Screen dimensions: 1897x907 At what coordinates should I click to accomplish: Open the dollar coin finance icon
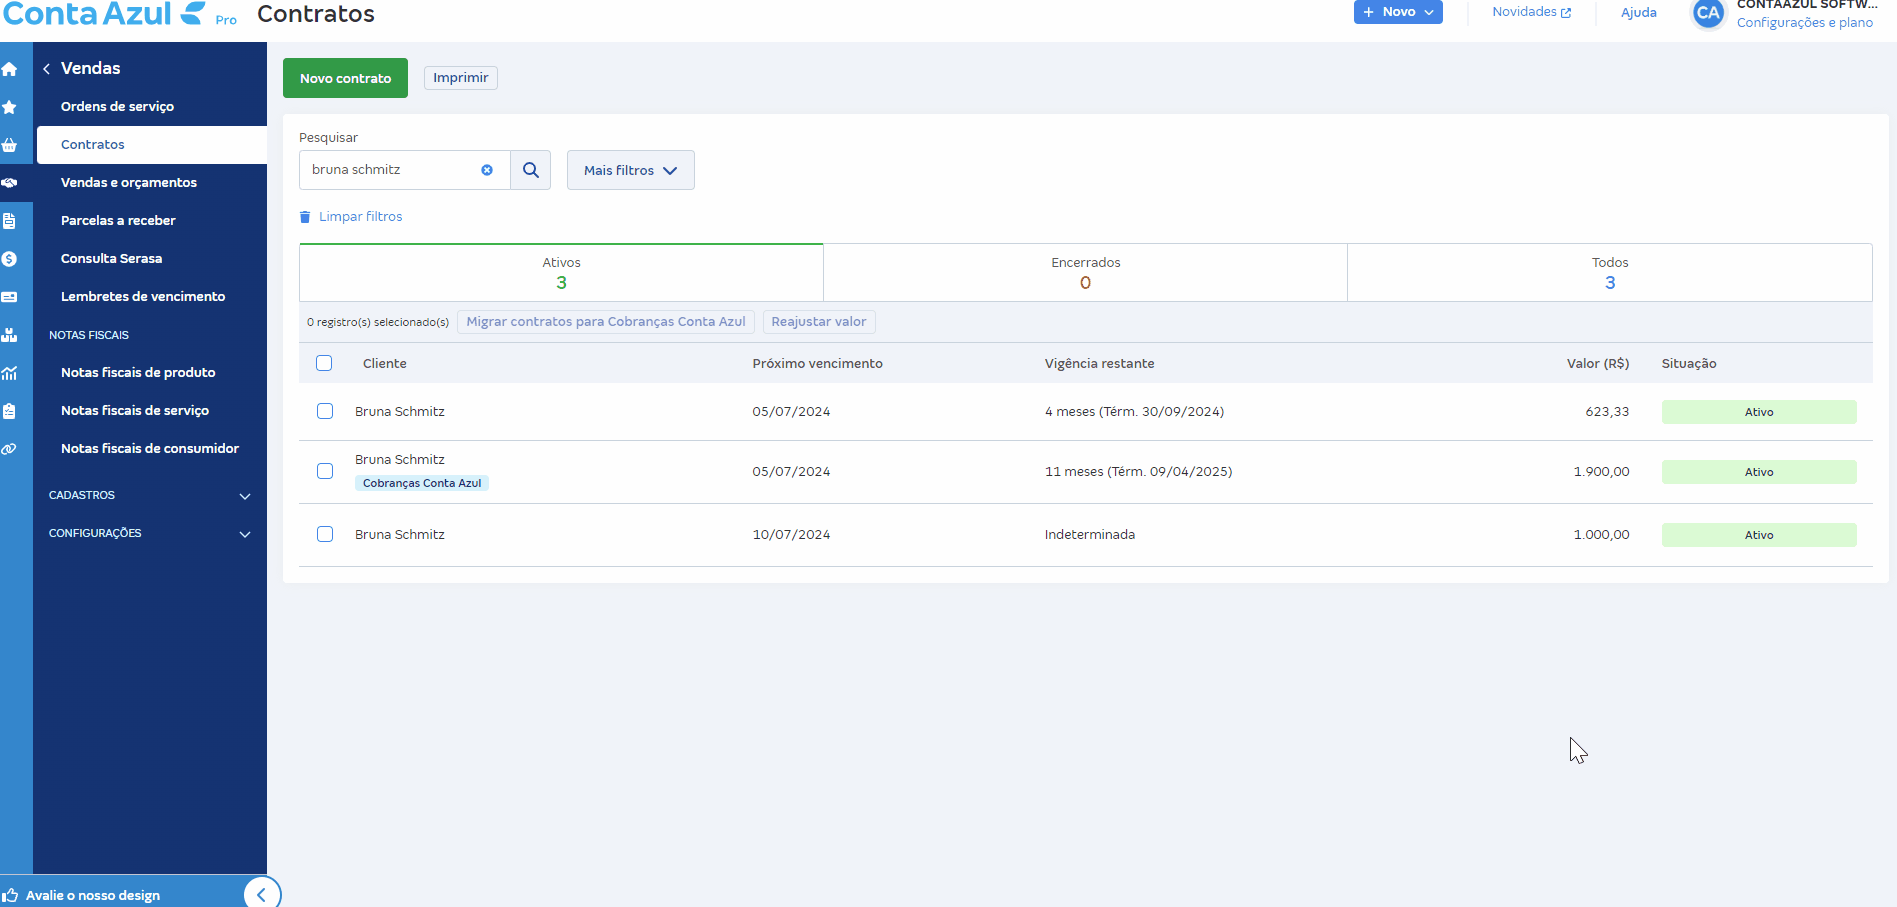point(9,259)
